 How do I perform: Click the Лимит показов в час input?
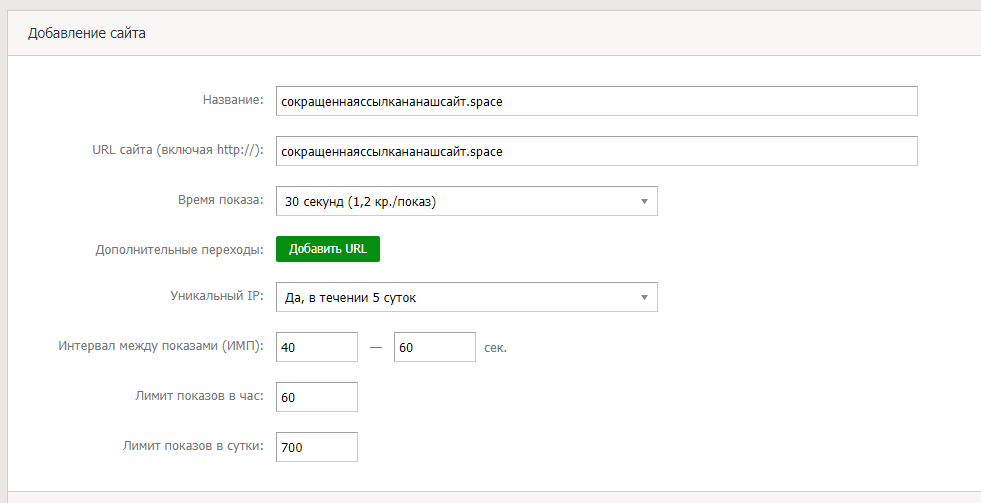pos(316,397)
